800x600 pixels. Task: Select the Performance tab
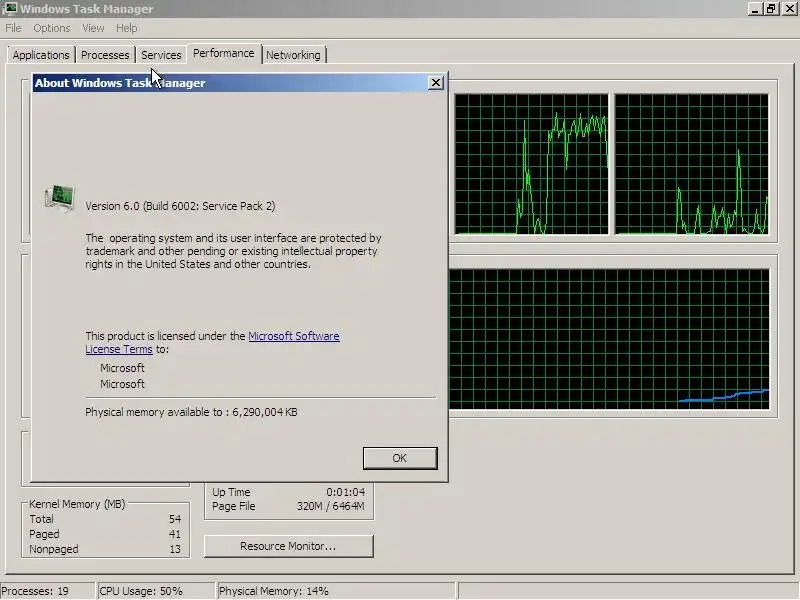(x=223, y=53)
